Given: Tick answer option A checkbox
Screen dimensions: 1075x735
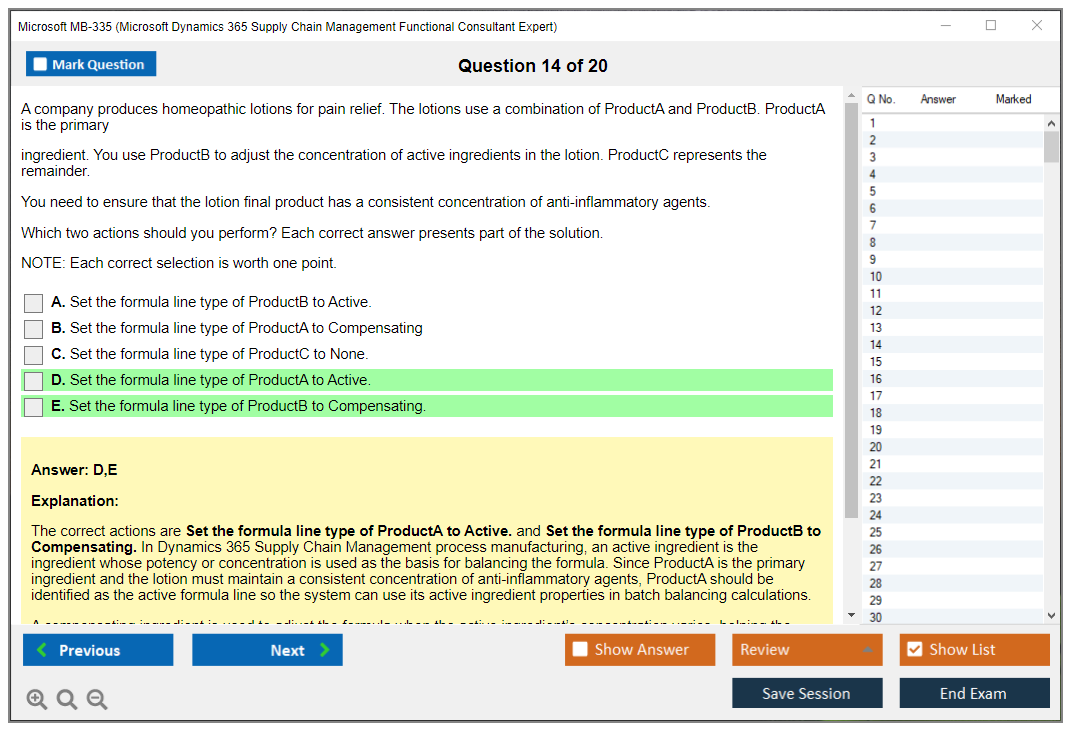Looking at the screenshot, I should point(33,303).
